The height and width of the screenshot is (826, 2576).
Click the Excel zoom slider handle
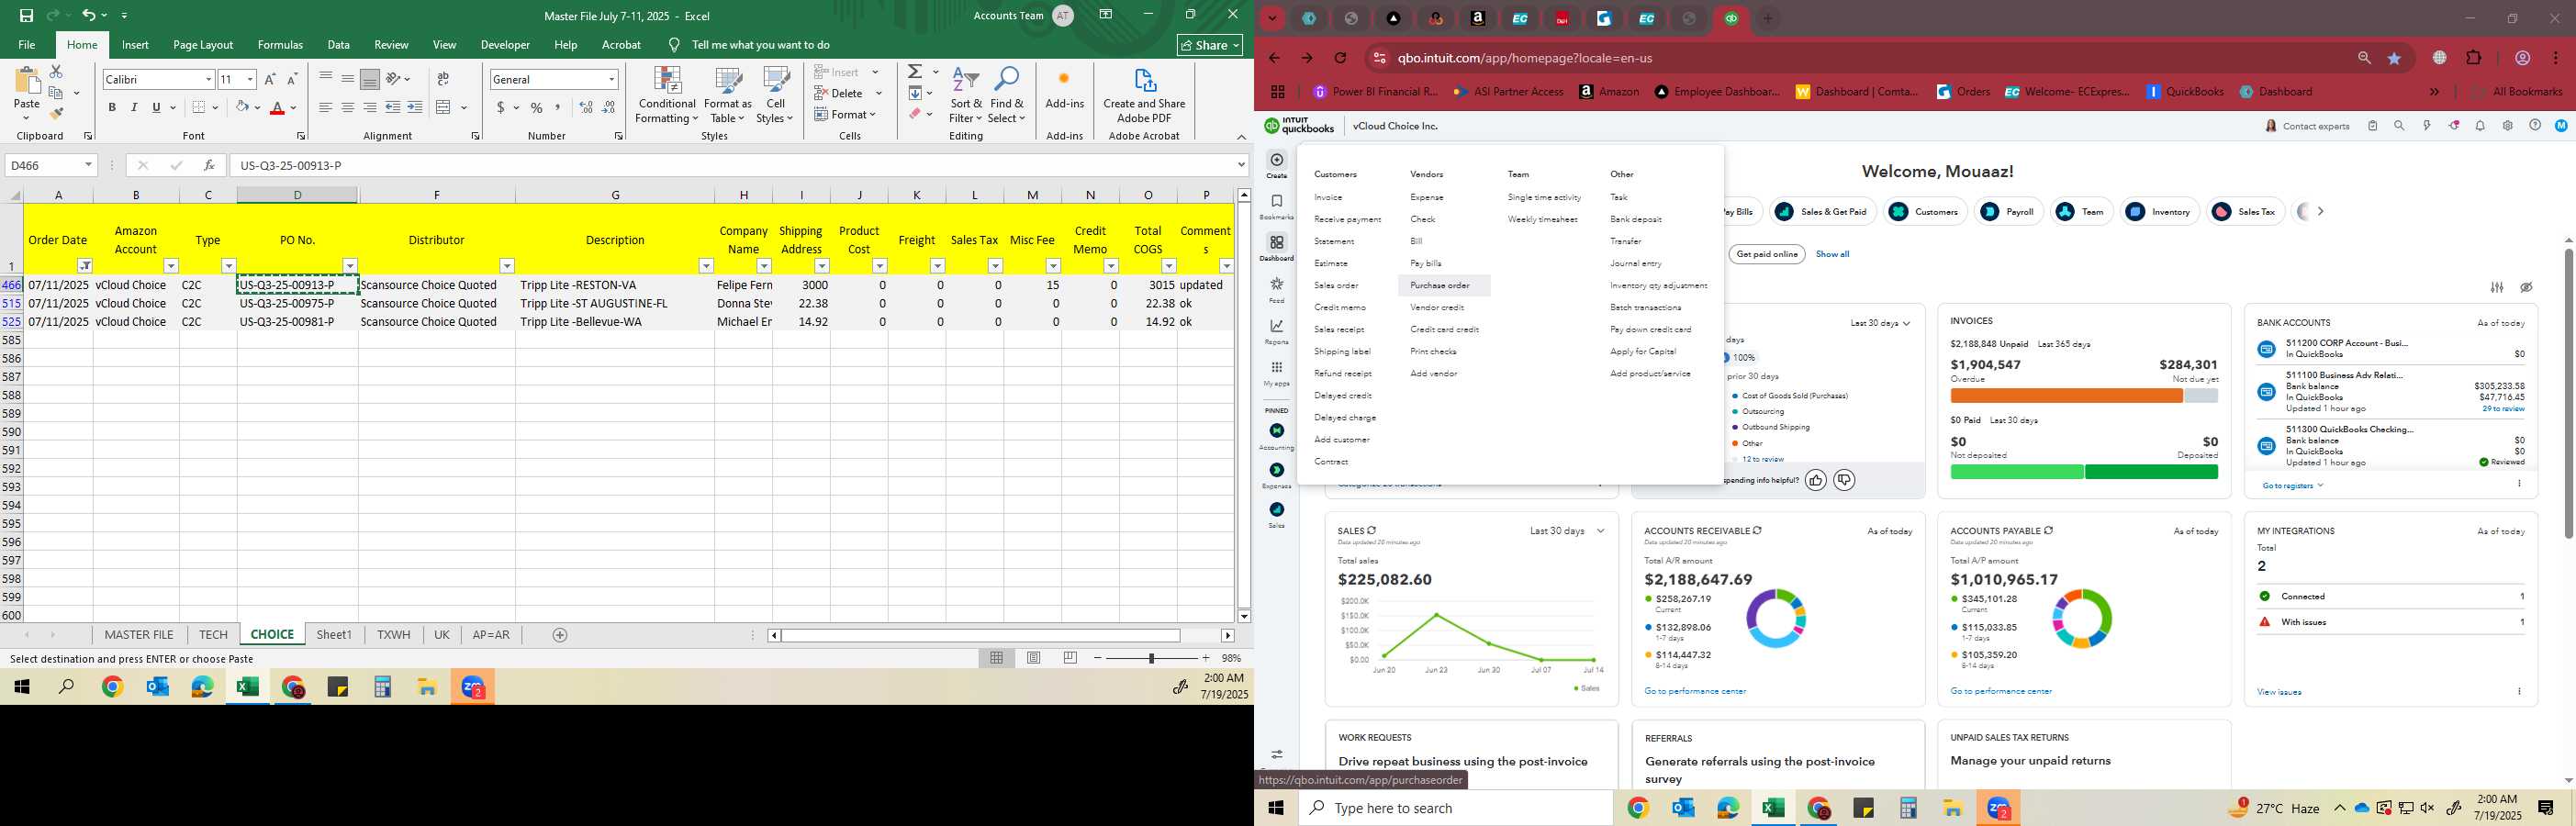(x=1152, y=658)
